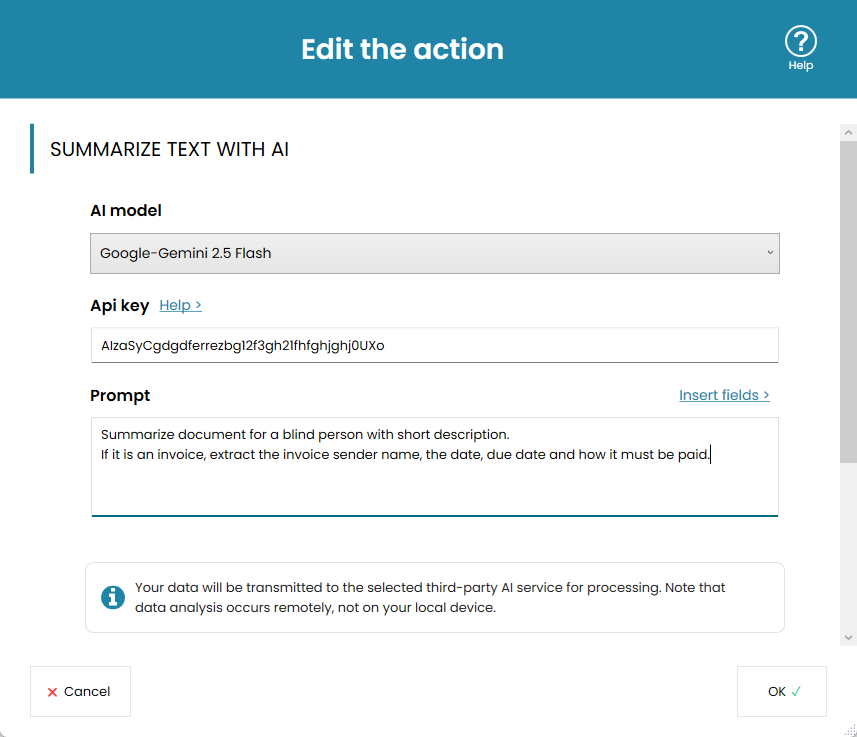Click the green checkmark icon inside OK
The width and height of the screenshot is (857, 737).
pos(795,691)
